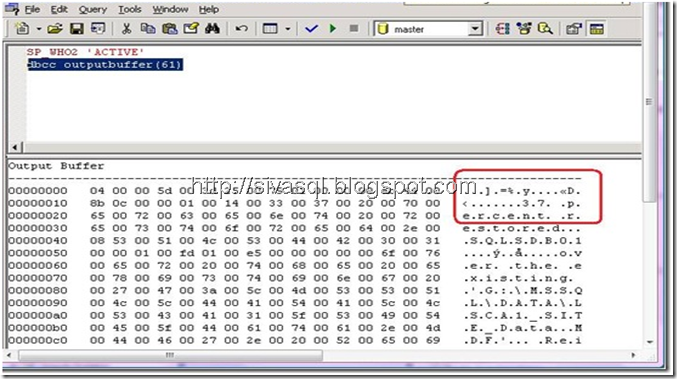Click offset 000000a0 in results

point(38,316)
